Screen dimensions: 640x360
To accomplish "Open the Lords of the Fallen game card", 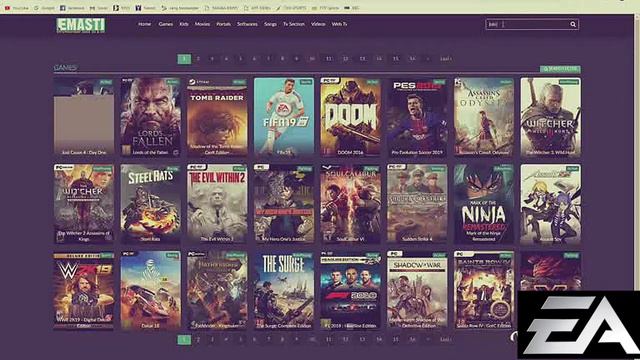I will click(x=151, y=117).
